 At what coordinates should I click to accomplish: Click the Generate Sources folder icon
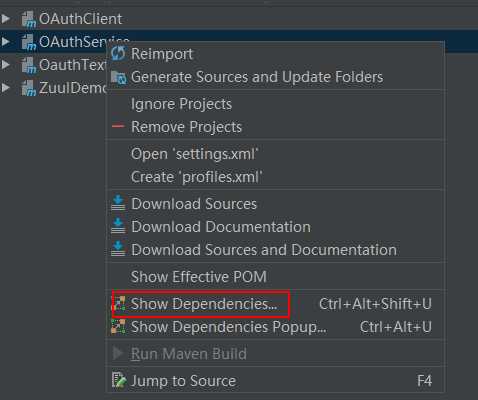tap(119, 77)
